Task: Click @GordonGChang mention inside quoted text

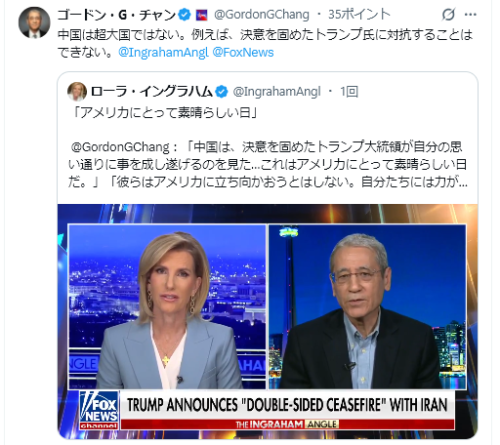Action: tap(120, 147)
